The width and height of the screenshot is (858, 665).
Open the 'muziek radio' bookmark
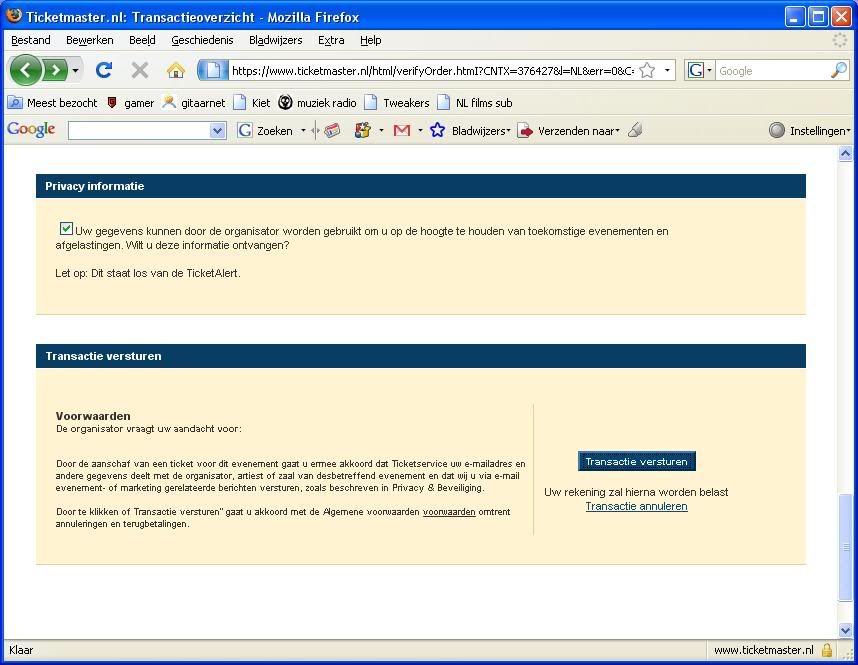317,103
